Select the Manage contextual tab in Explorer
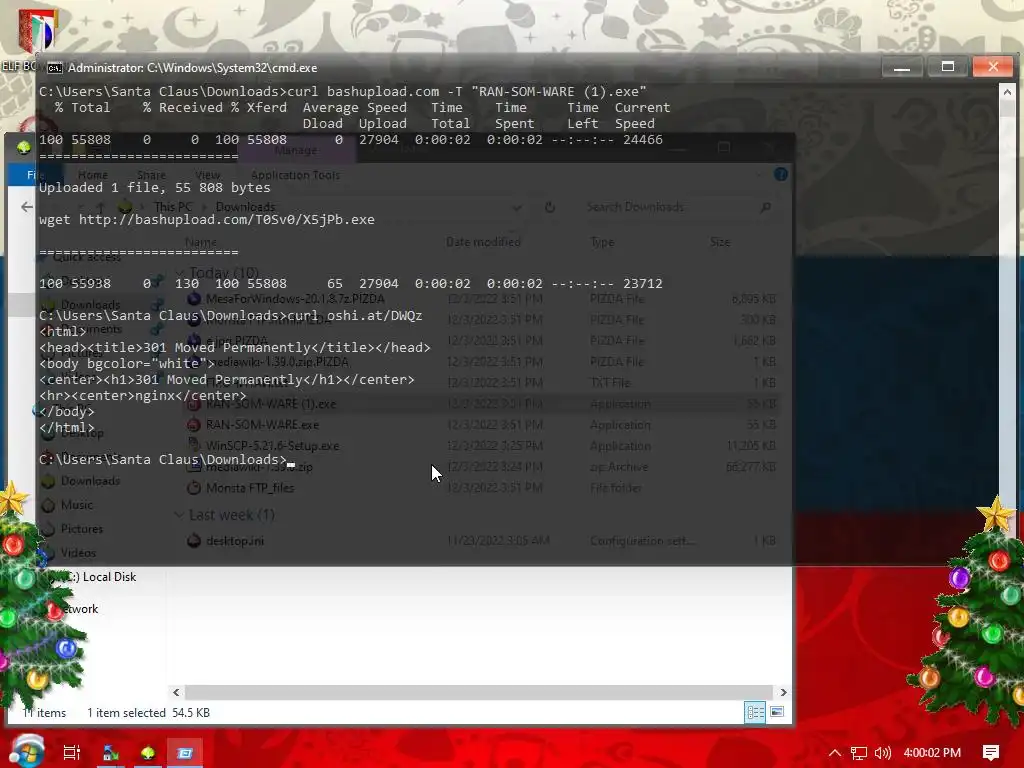The height and width of the screenshot is (768, 1024). click(296, 150)
